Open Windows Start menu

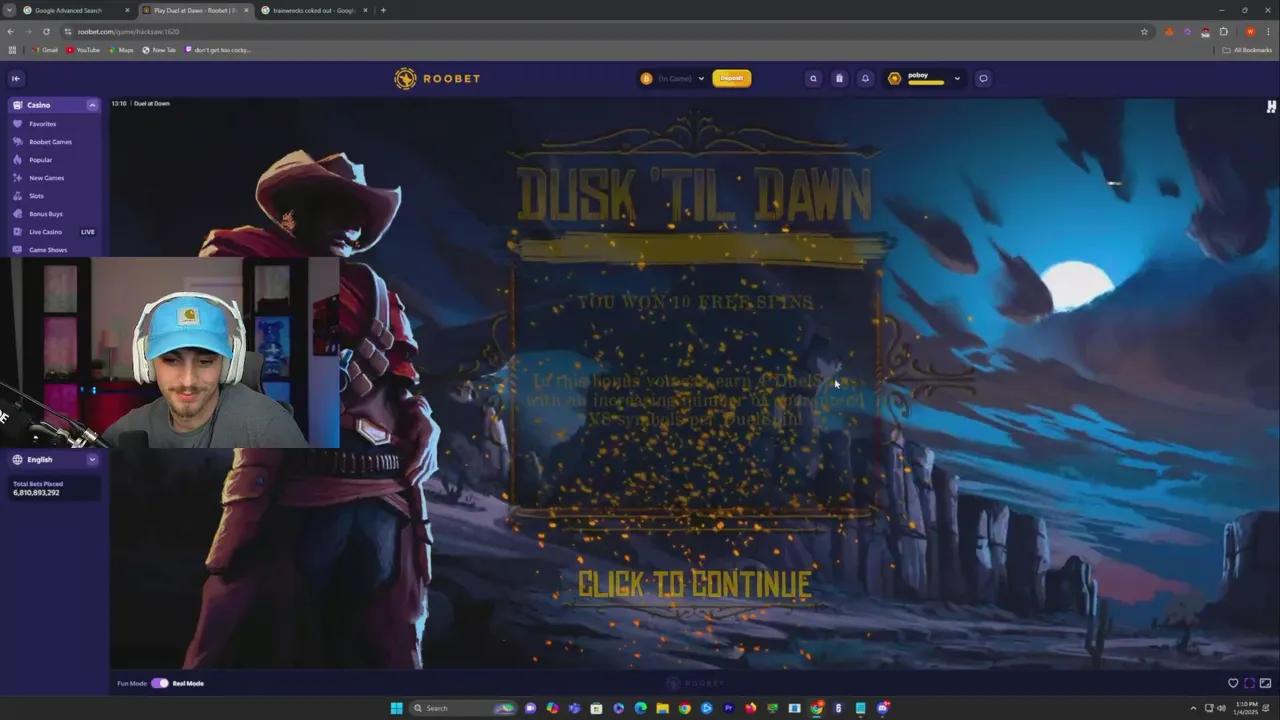coord(396,708)
